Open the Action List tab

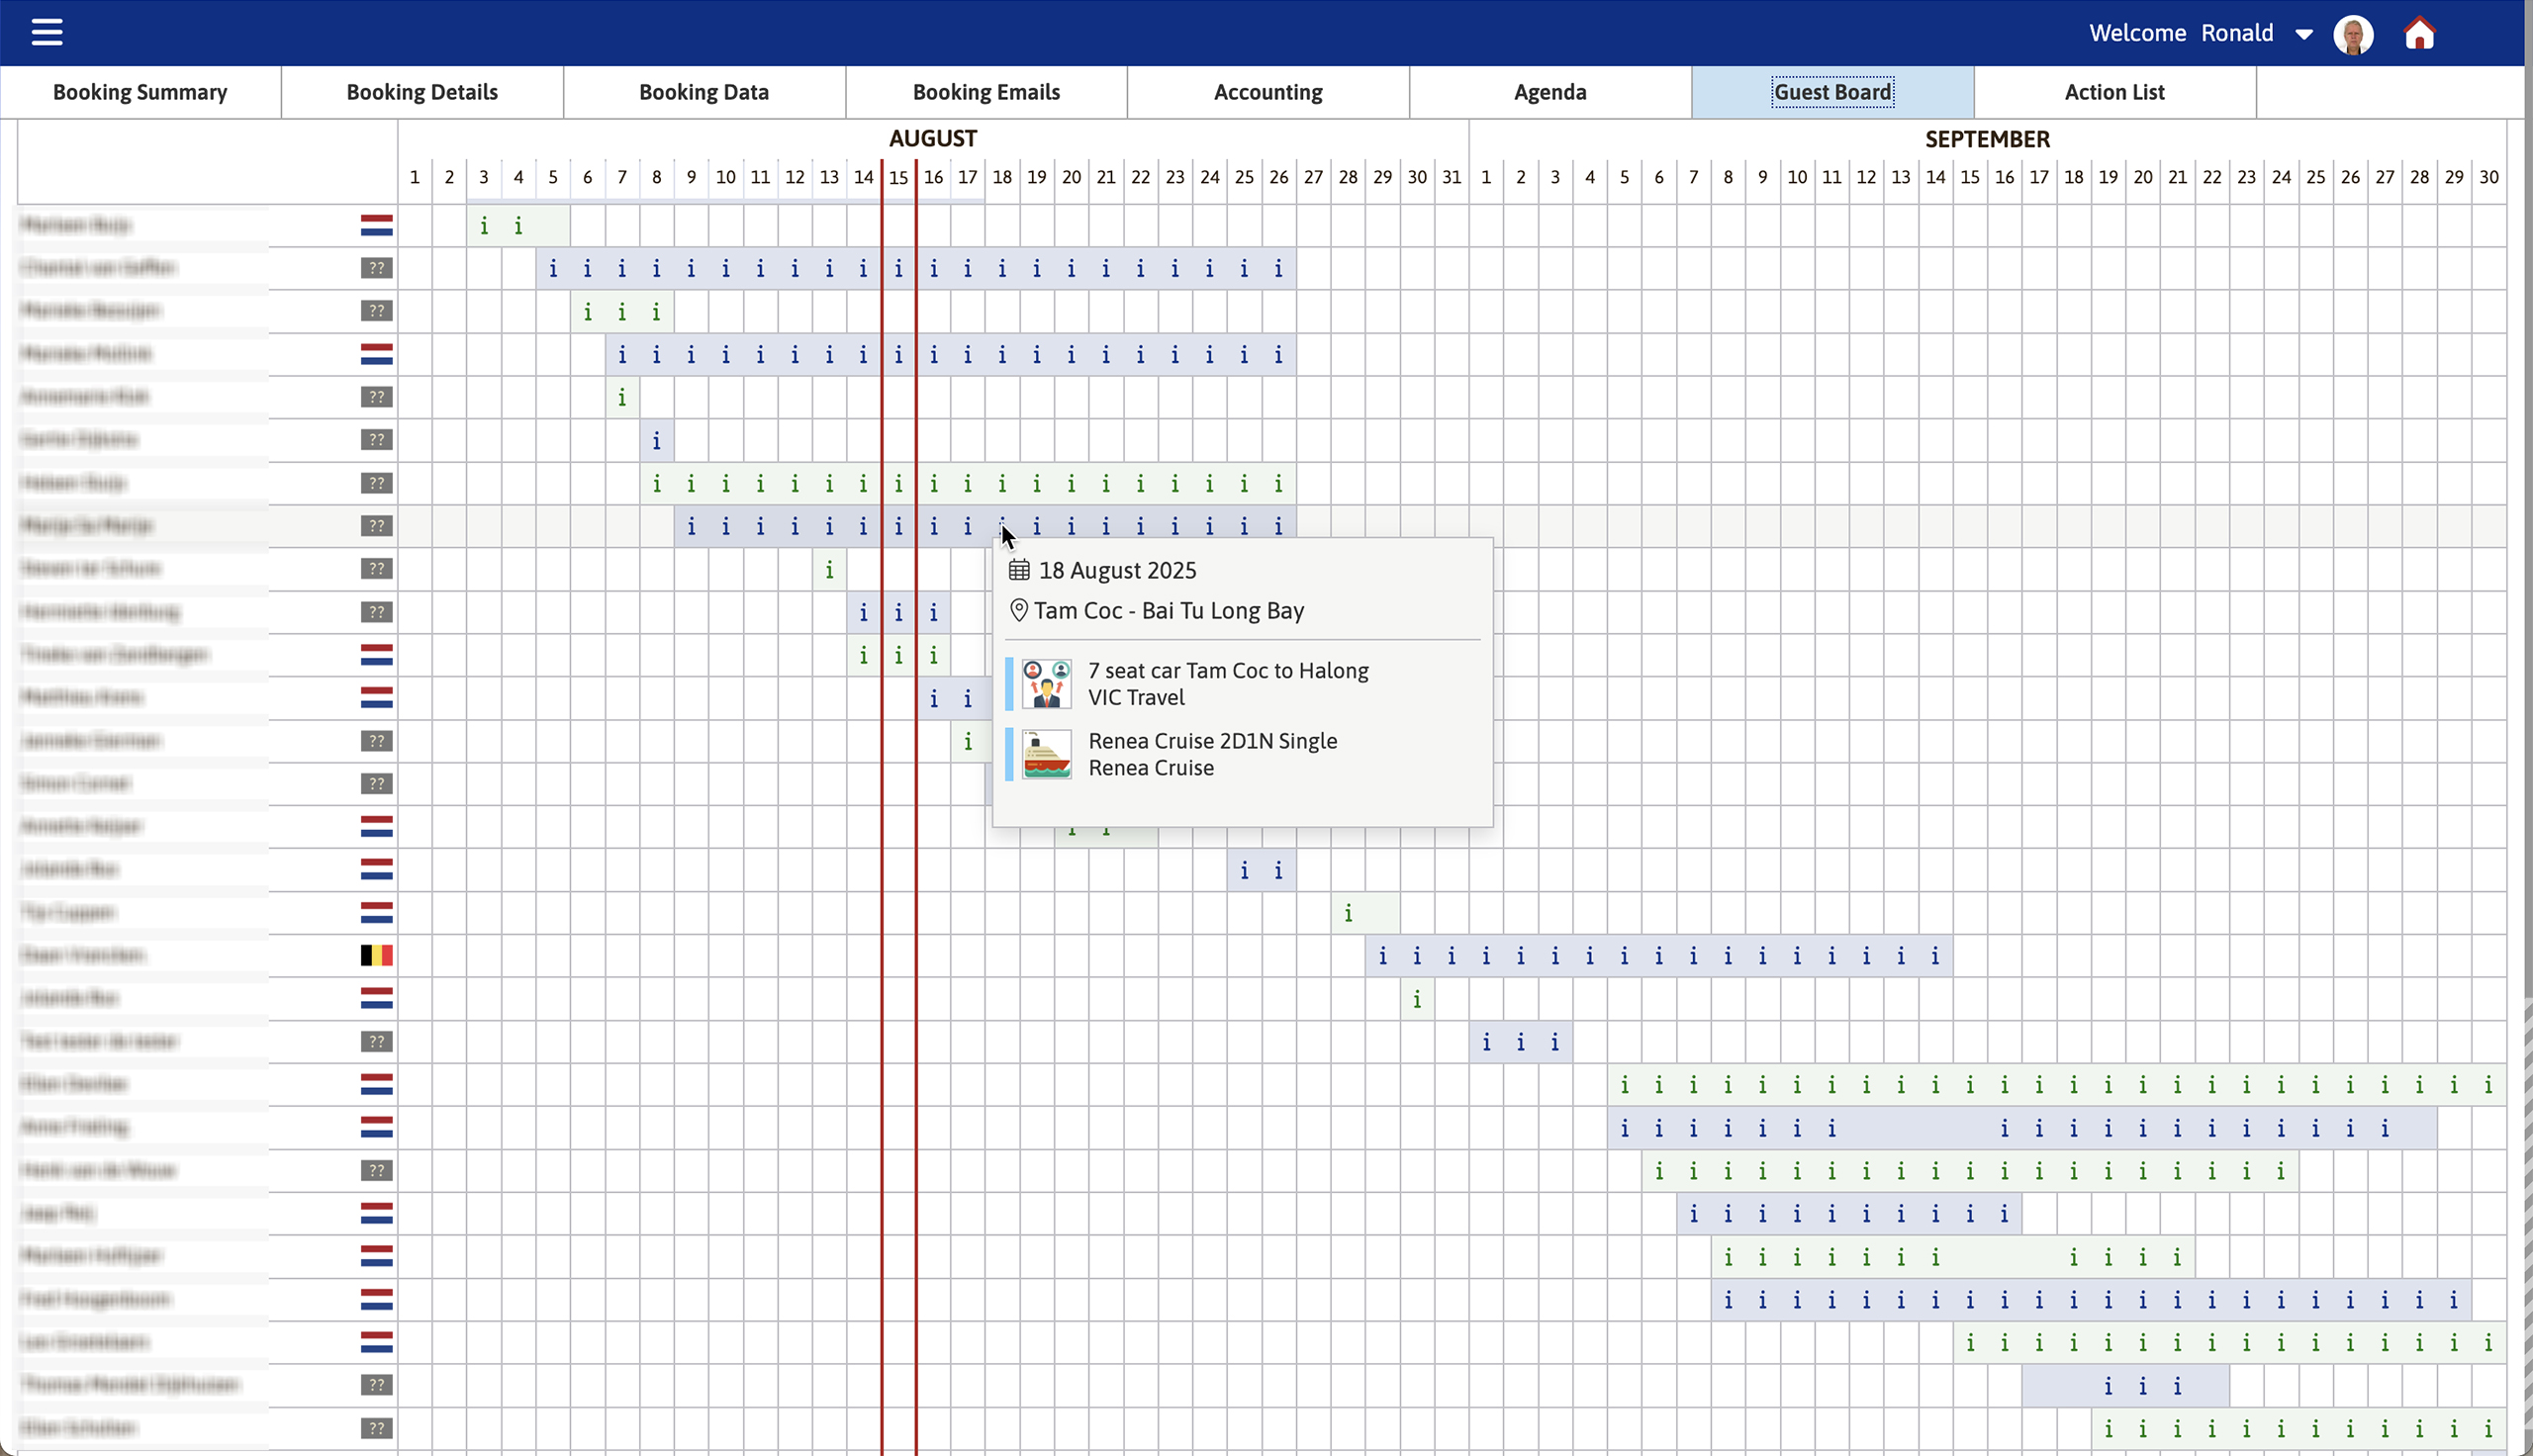2114,91
